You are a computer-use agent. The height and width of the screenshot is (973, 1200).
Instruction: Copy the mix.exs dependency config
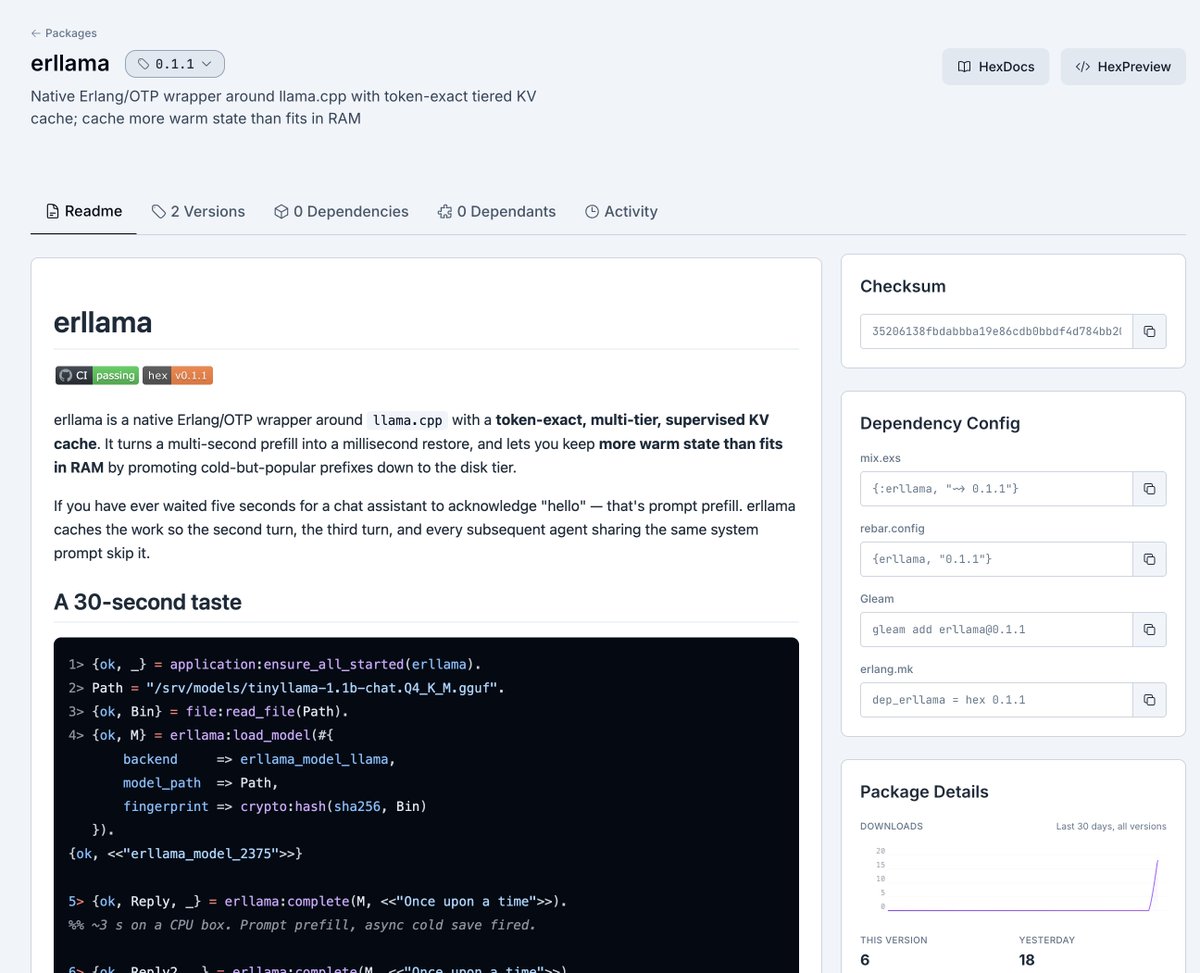click(x=1149, y=489)
